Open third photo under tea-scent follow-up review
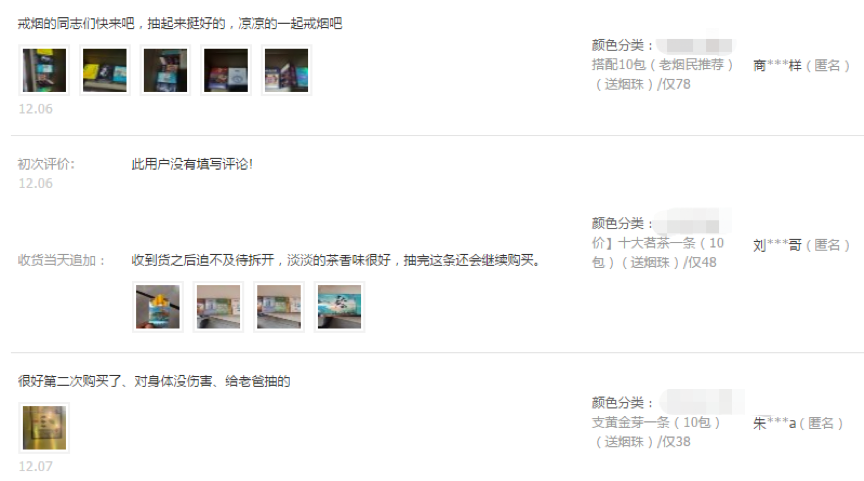 [279, 307]
